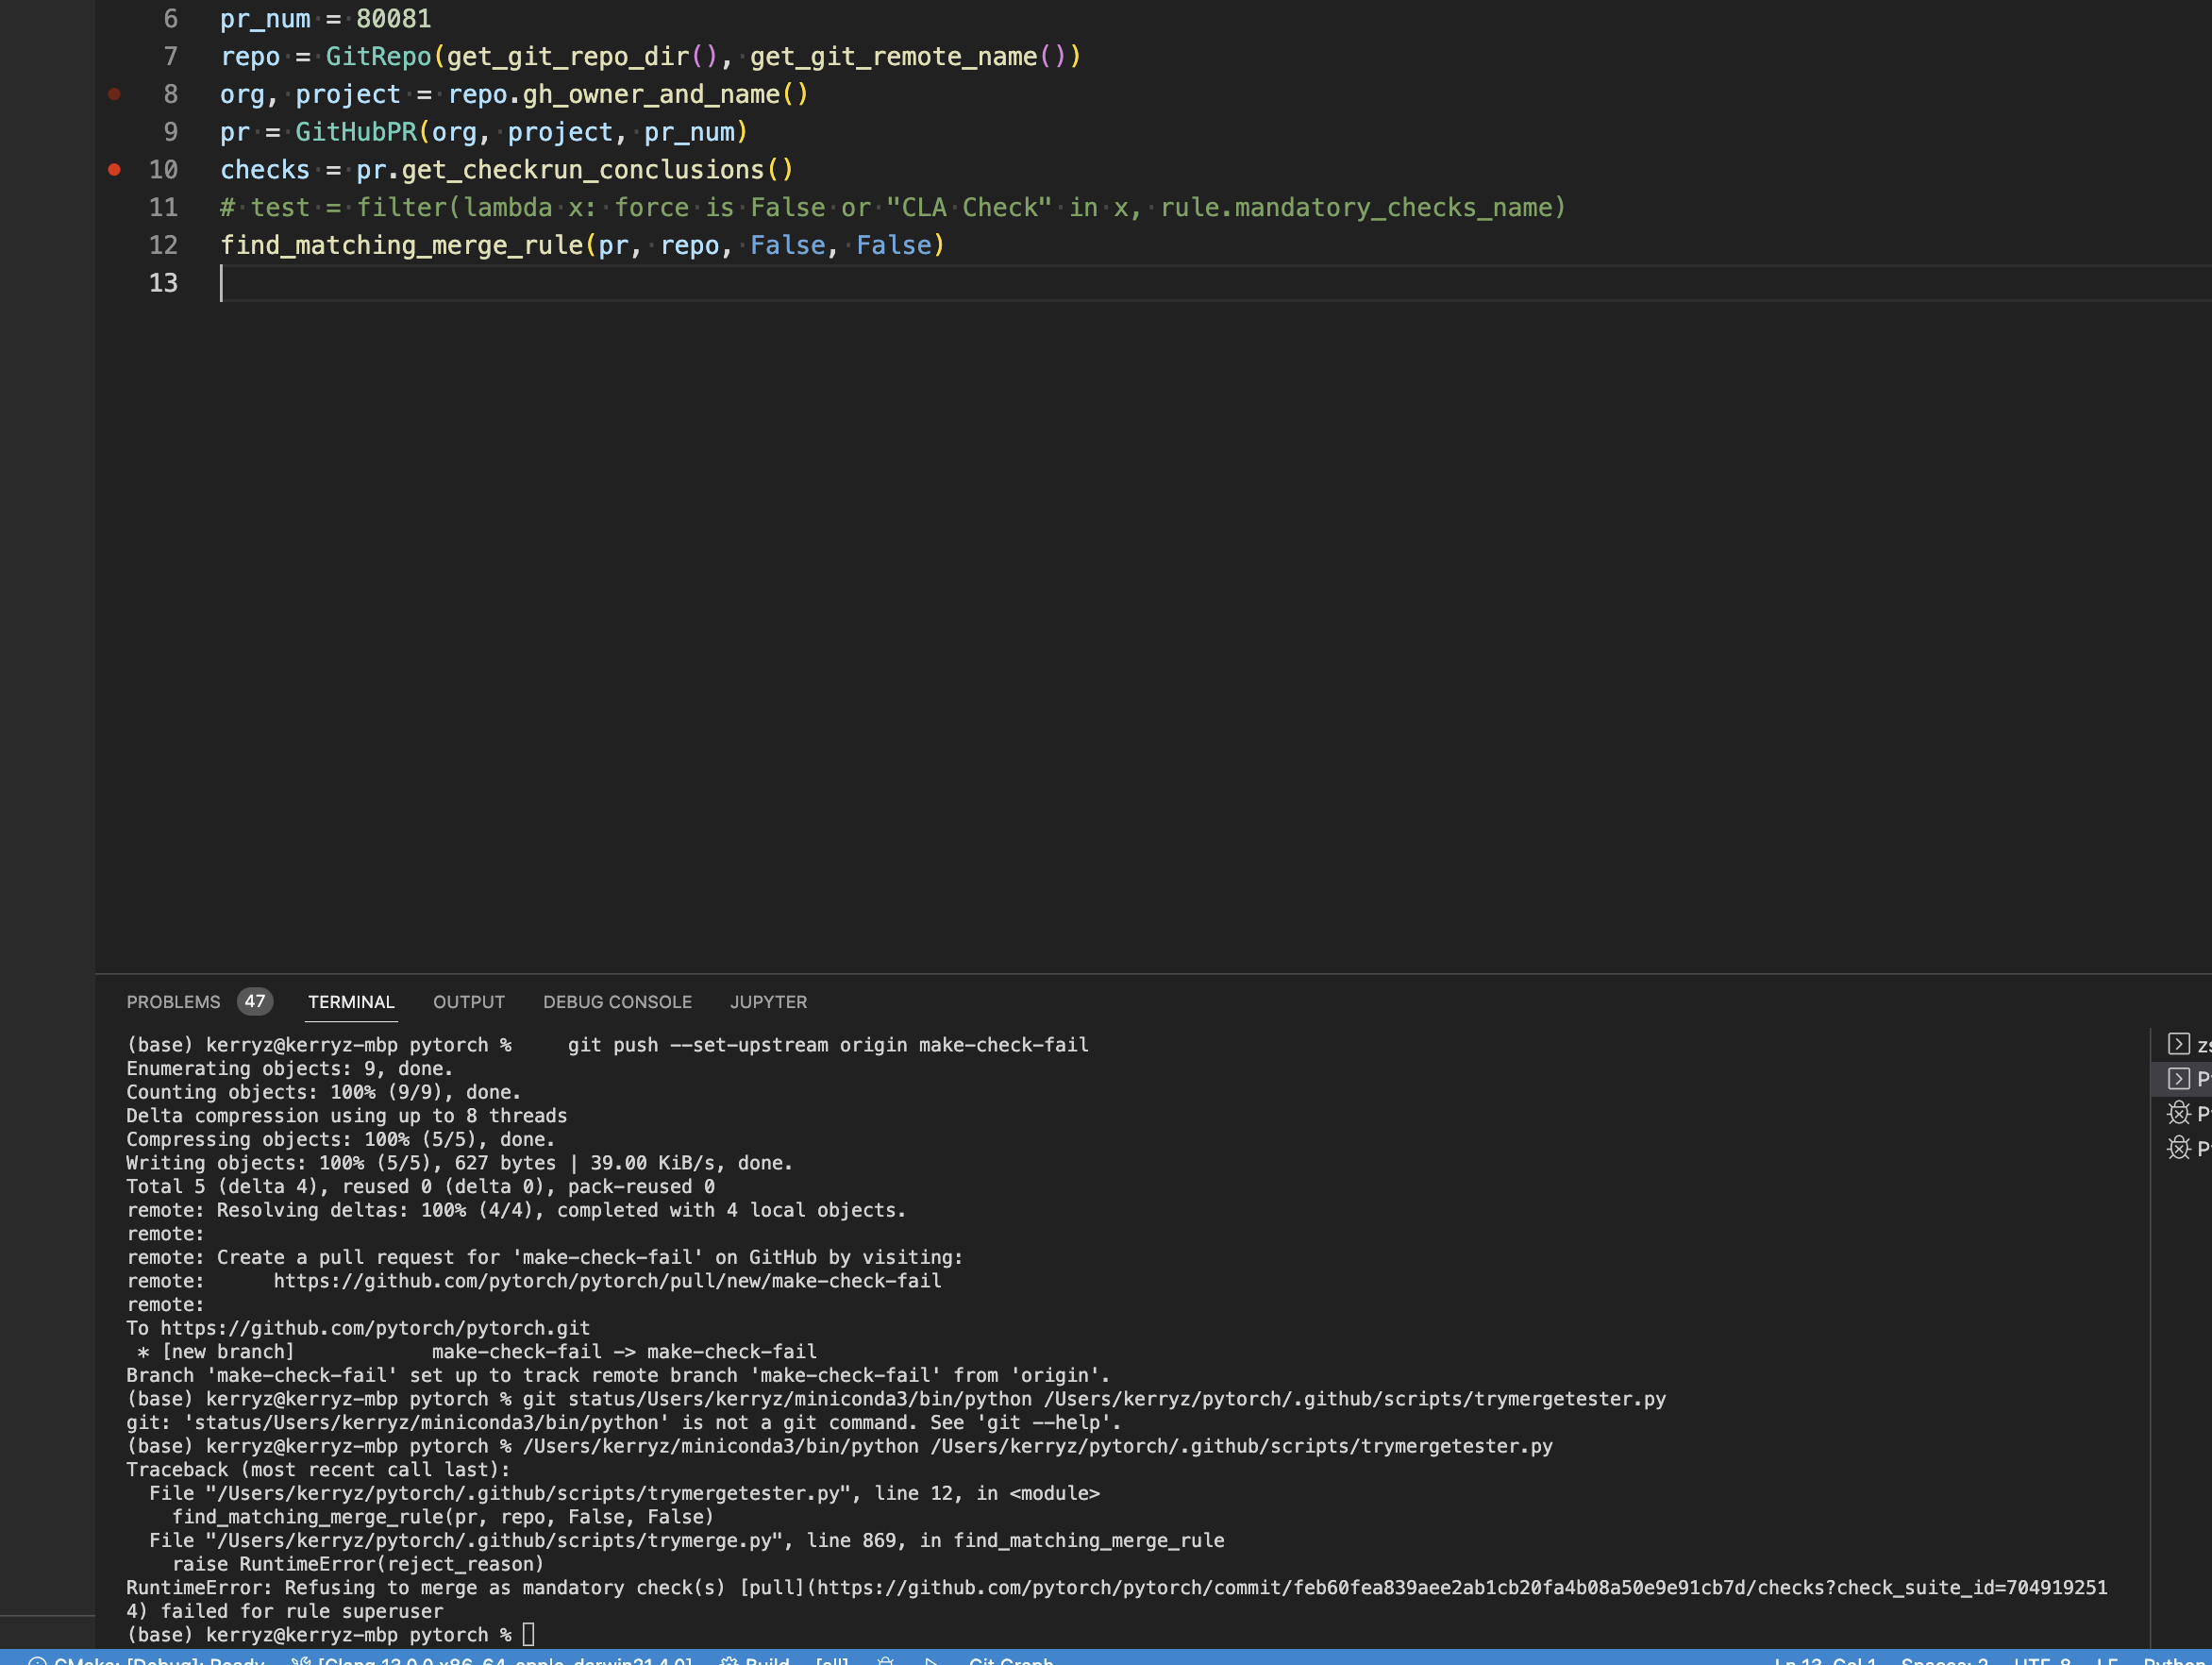Select the zsh terminal instance icon

(x=2178, y=1044)
